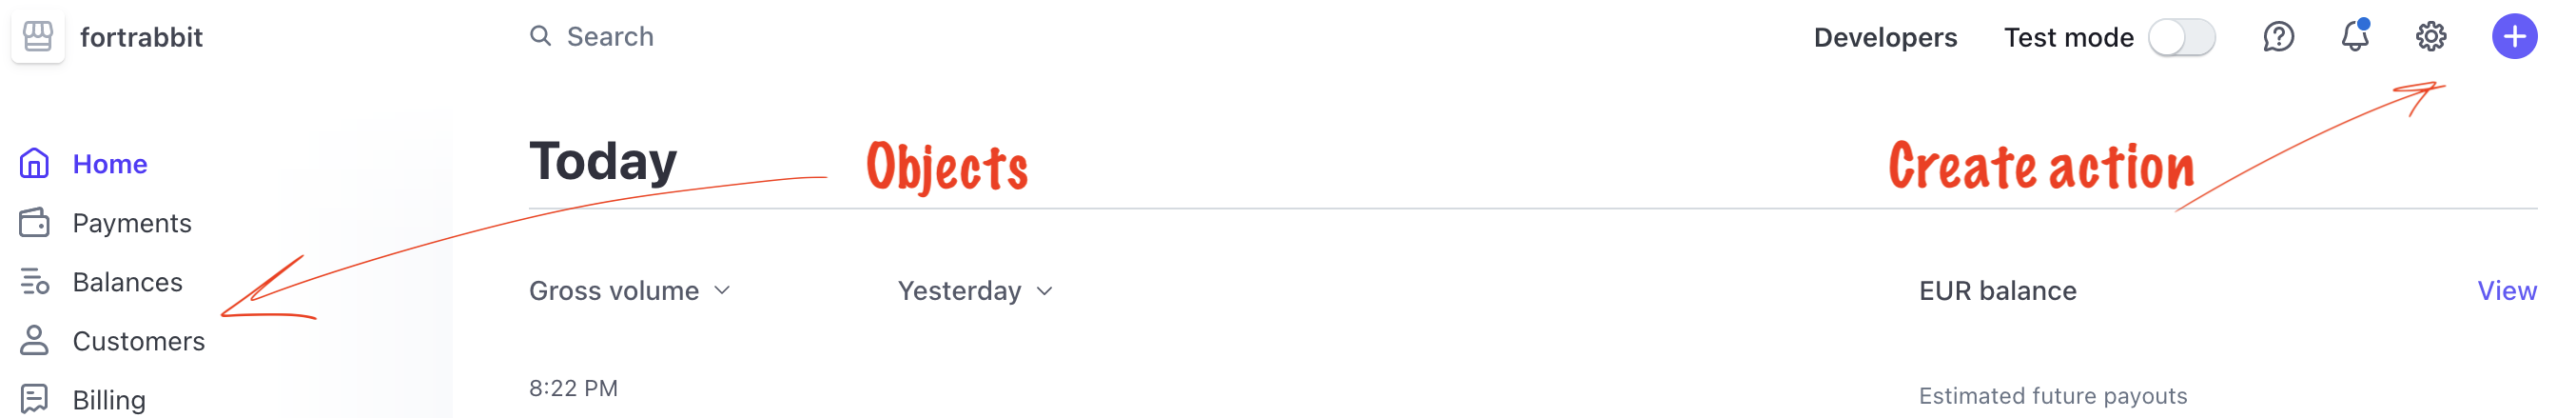Click the Balances sidebar icon
Image resolution: width=2576 pixels, height=418 pixels.
point(34,282)
